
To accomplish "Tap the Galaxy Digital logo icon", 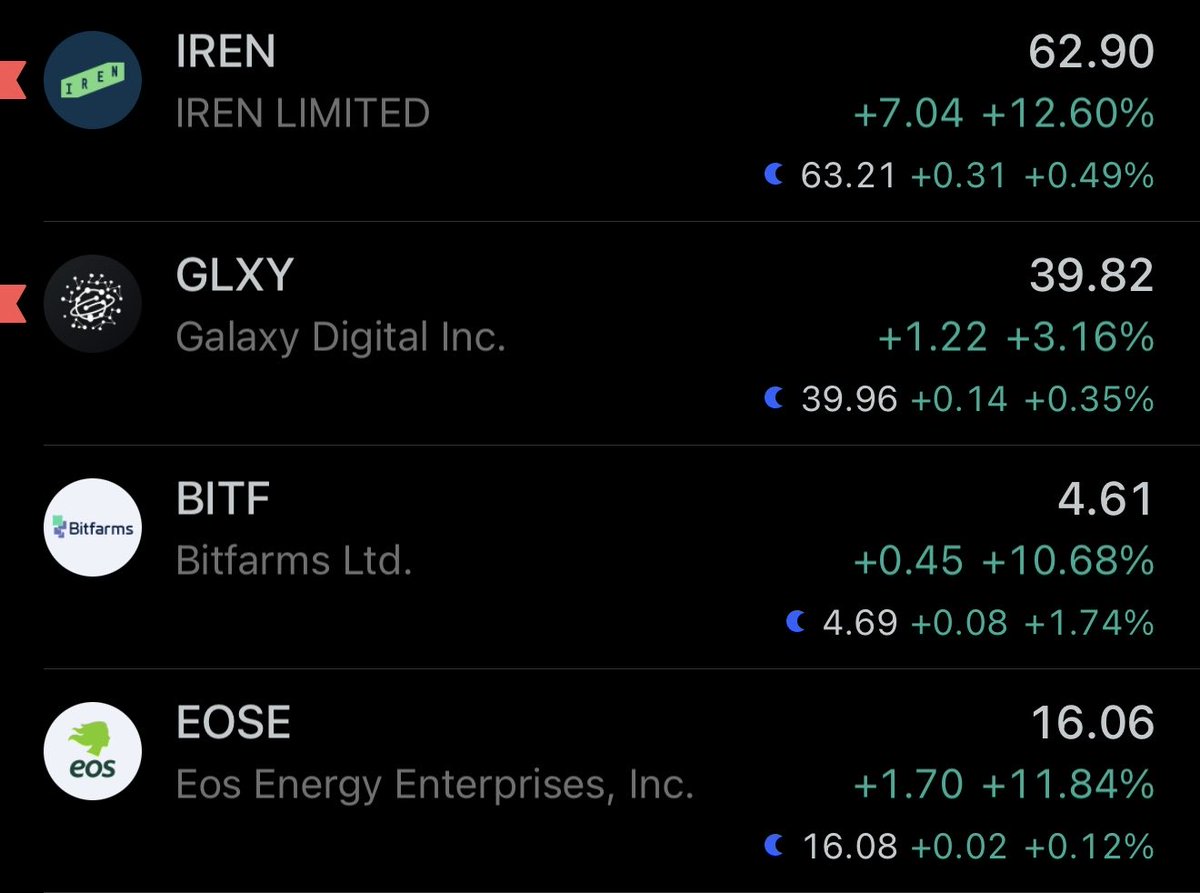I will coord(93,304).
